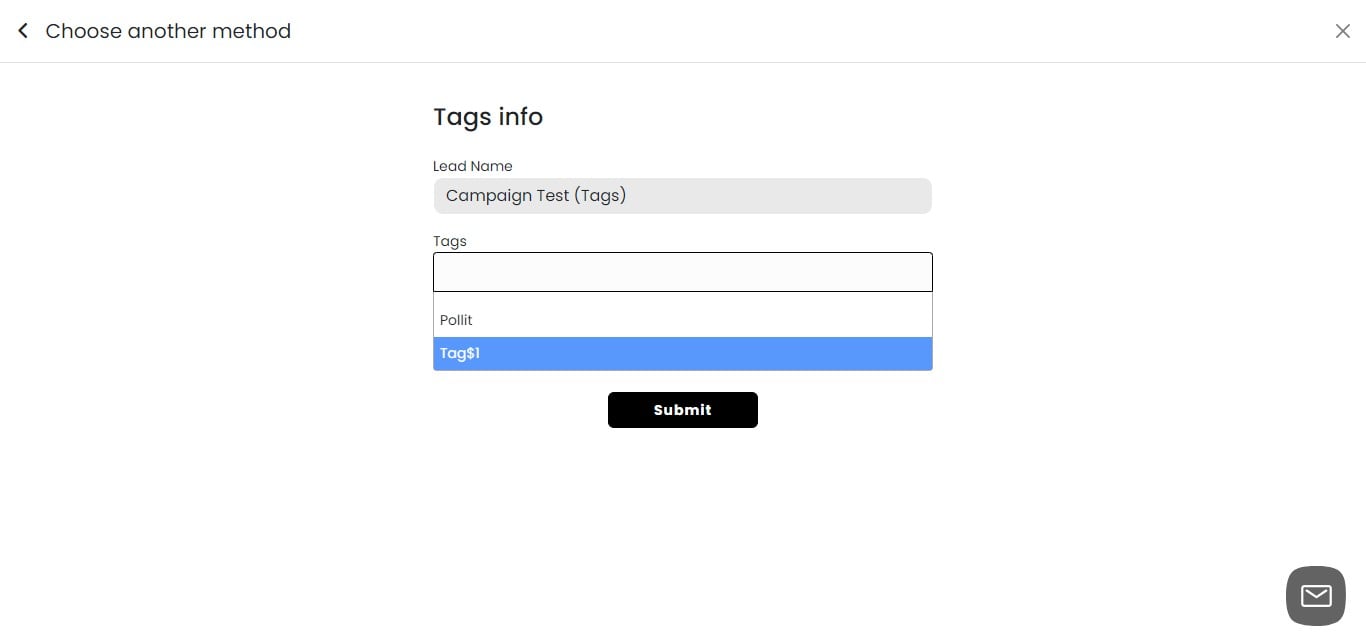Select the left-chevron beside Choose another method

click(x=22, y=30)
